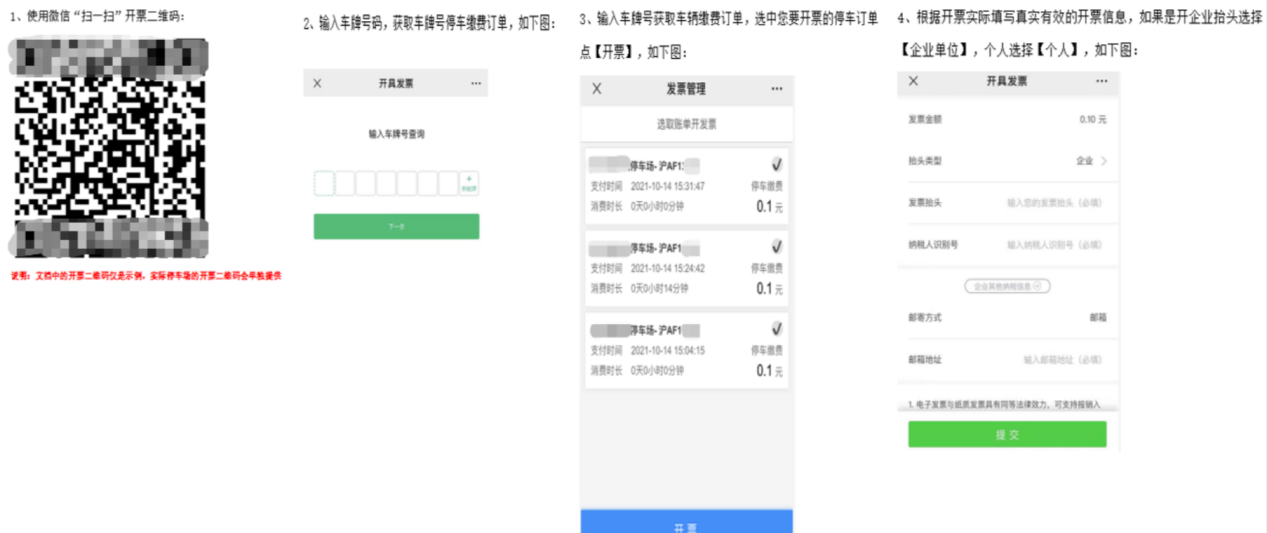Open the 抬头类型 selector showing 企业
The width and height of the screenshot is (1267, 533).
tap(1008, 161)
